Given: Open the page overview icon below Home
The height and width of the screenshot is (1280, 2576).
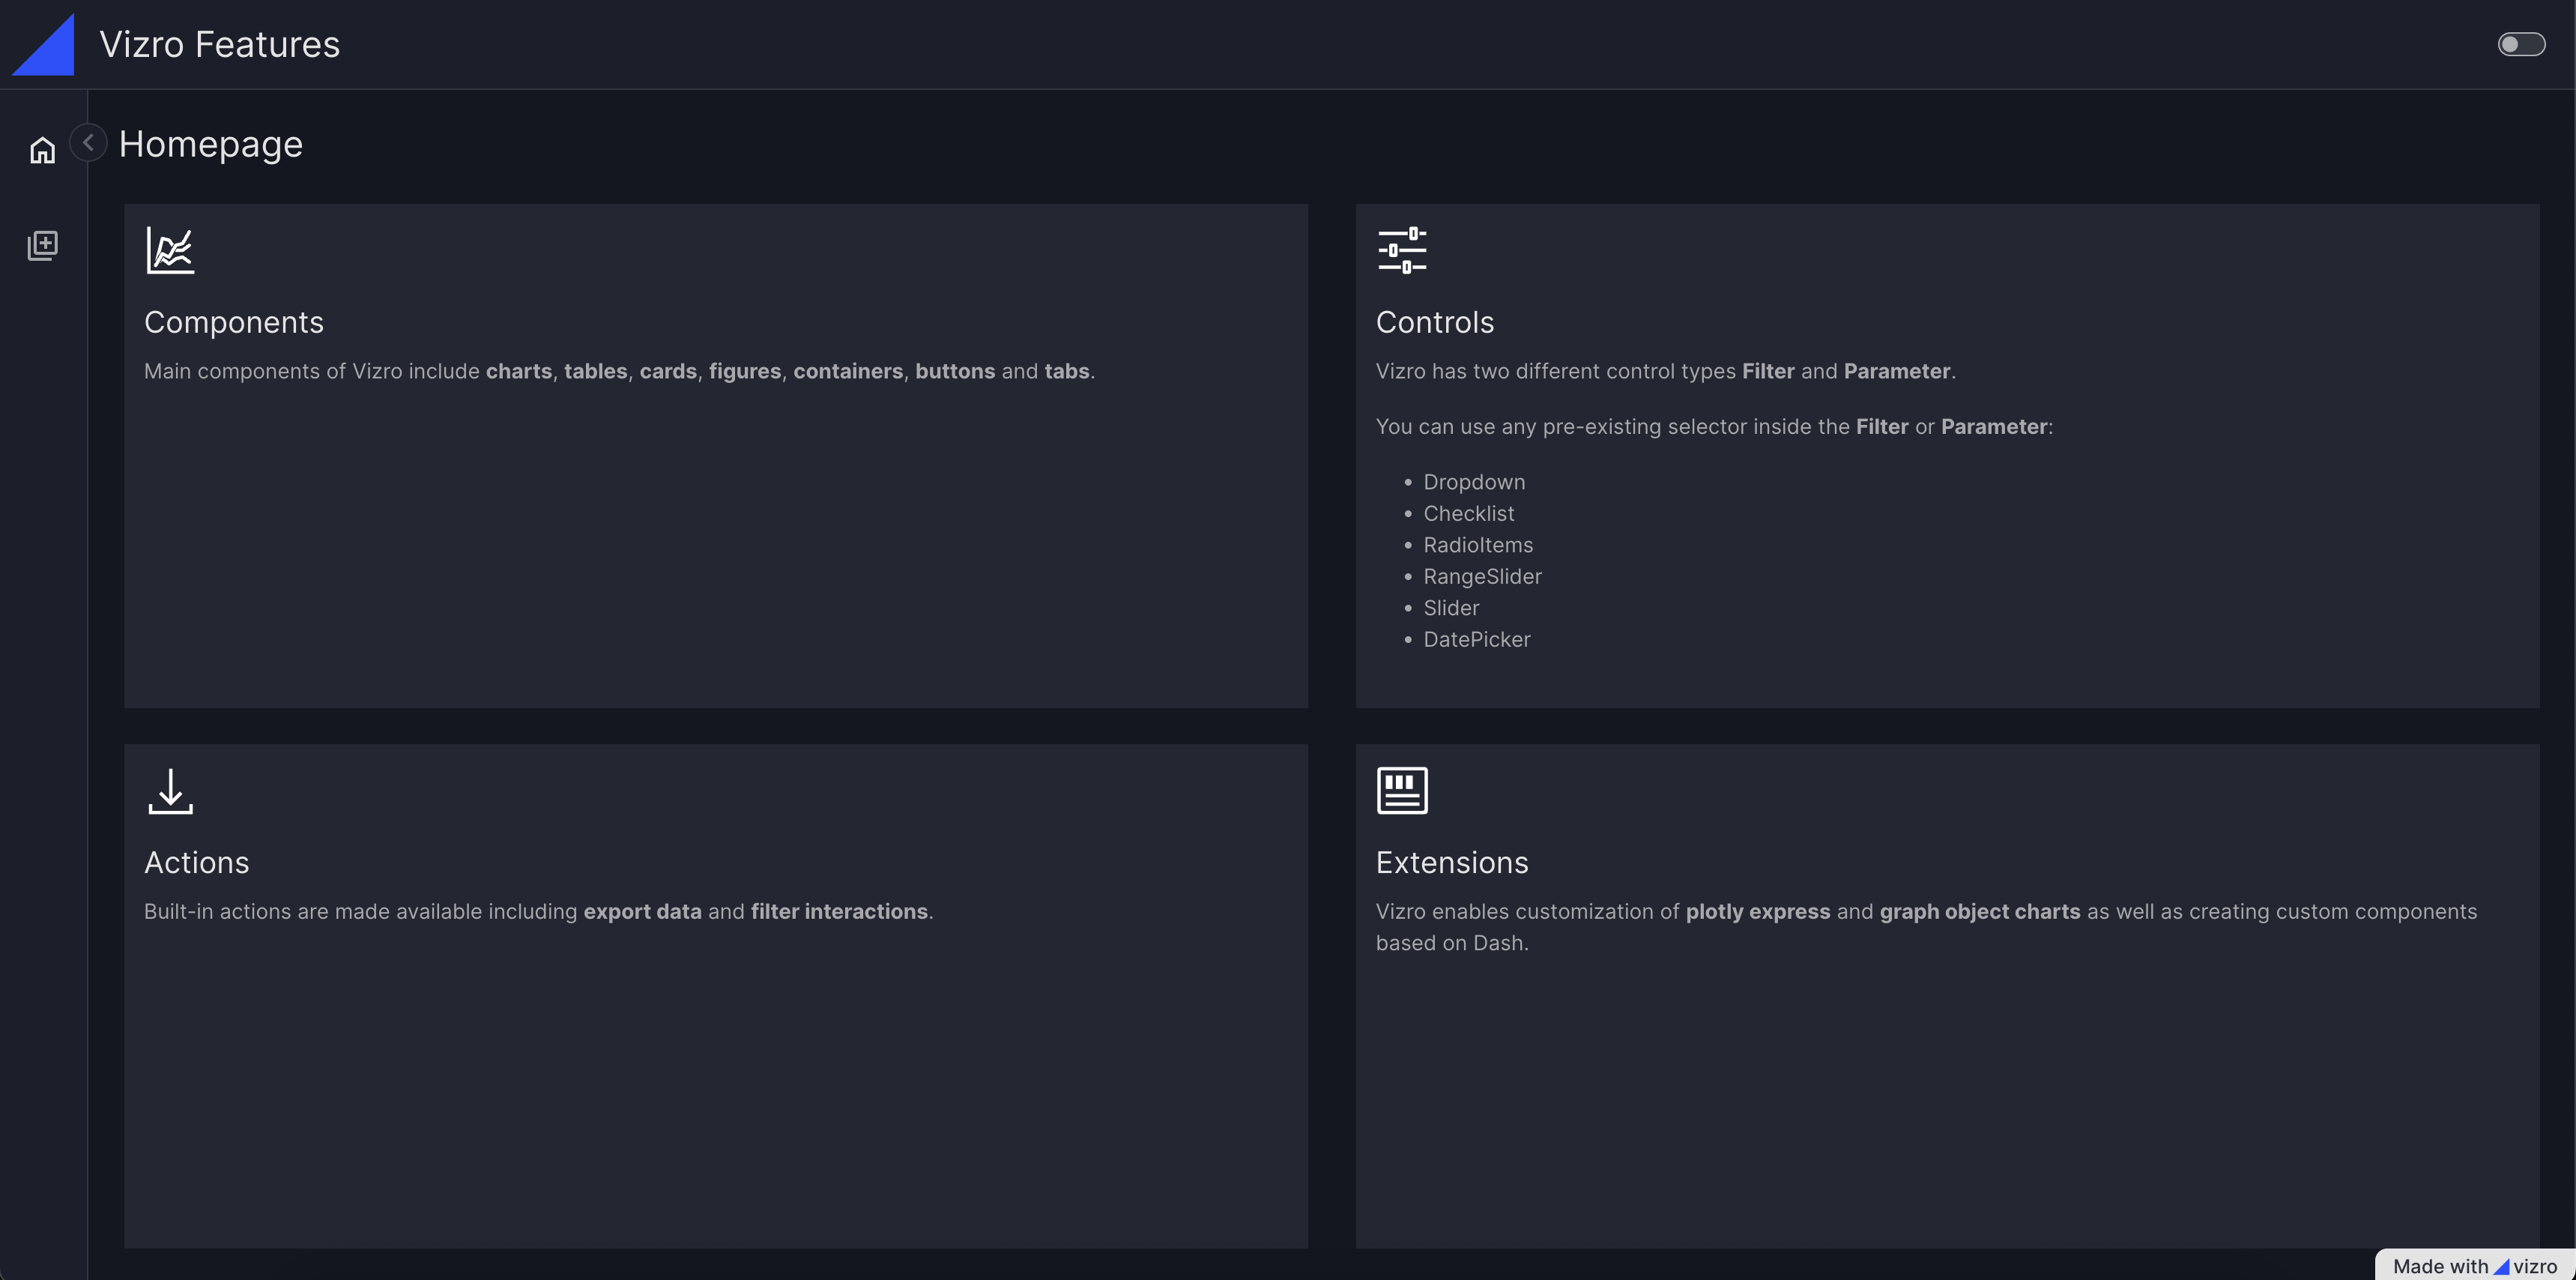Looking at the screenshot, I should click(x=42, y=245).
